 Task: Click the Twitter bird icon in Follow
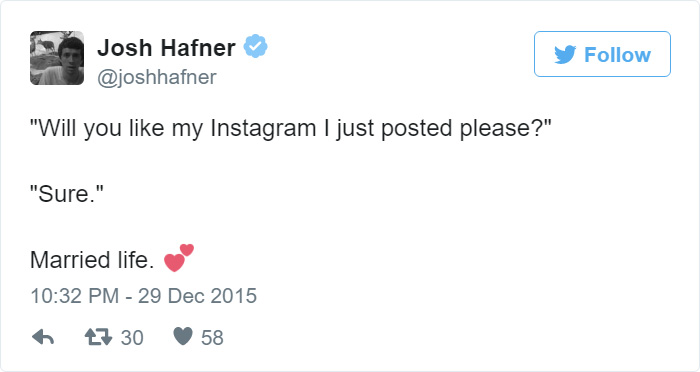click(x=565, y=54)
